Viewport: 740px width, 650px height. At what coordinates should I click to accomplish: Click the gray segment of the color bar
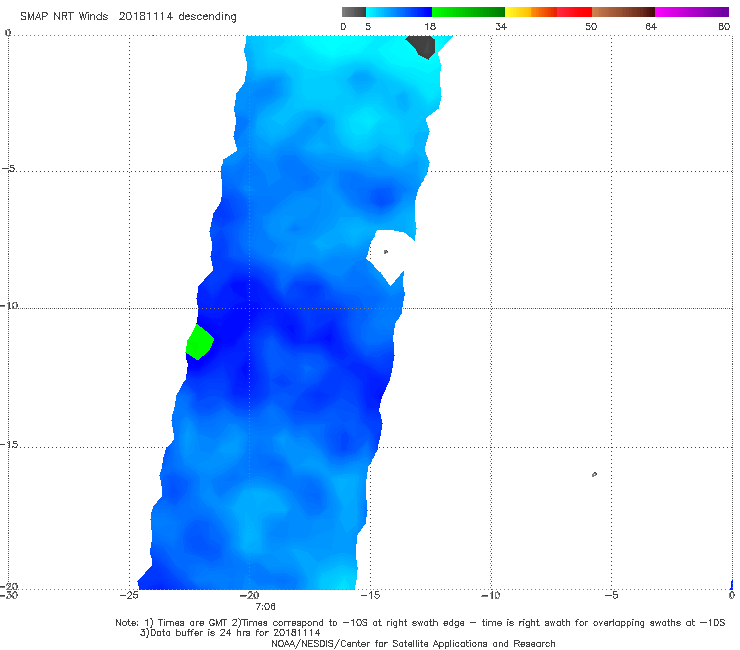[353, 12]
